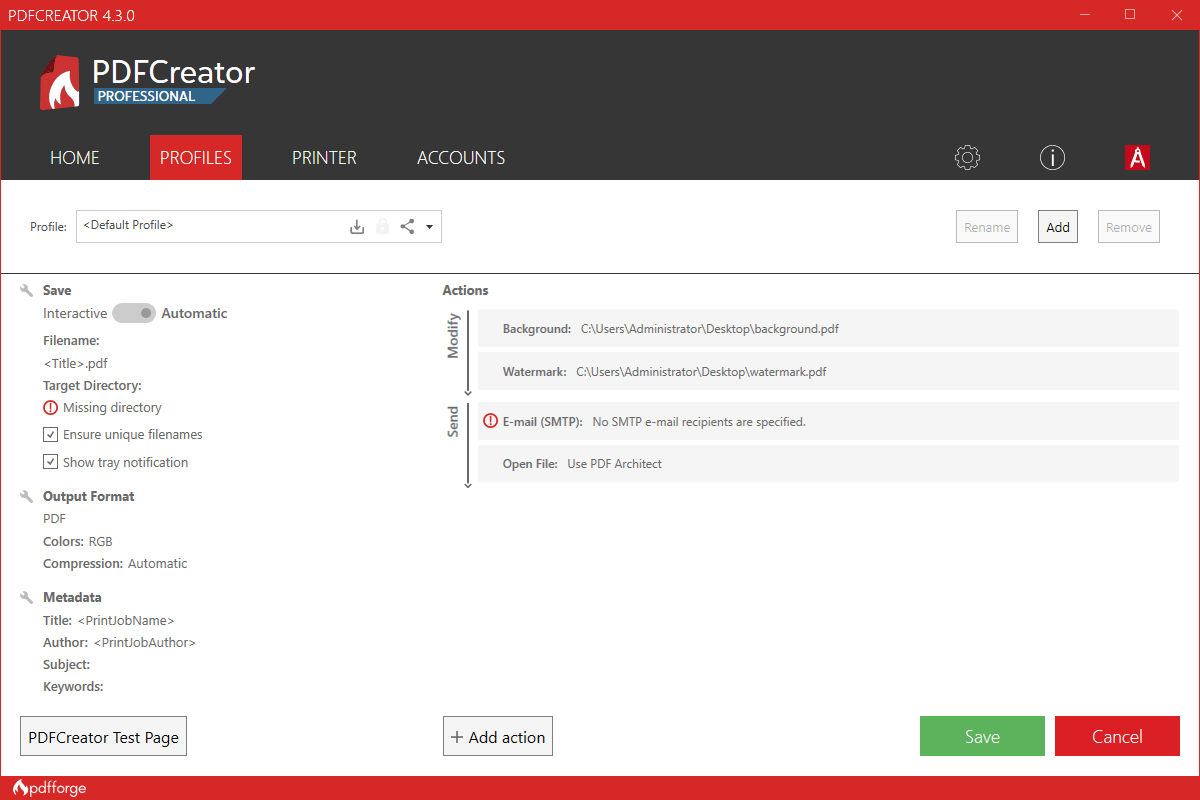Click Modify group label
The width and height of the screenshot is (1200, 800).
pos(453,336)
